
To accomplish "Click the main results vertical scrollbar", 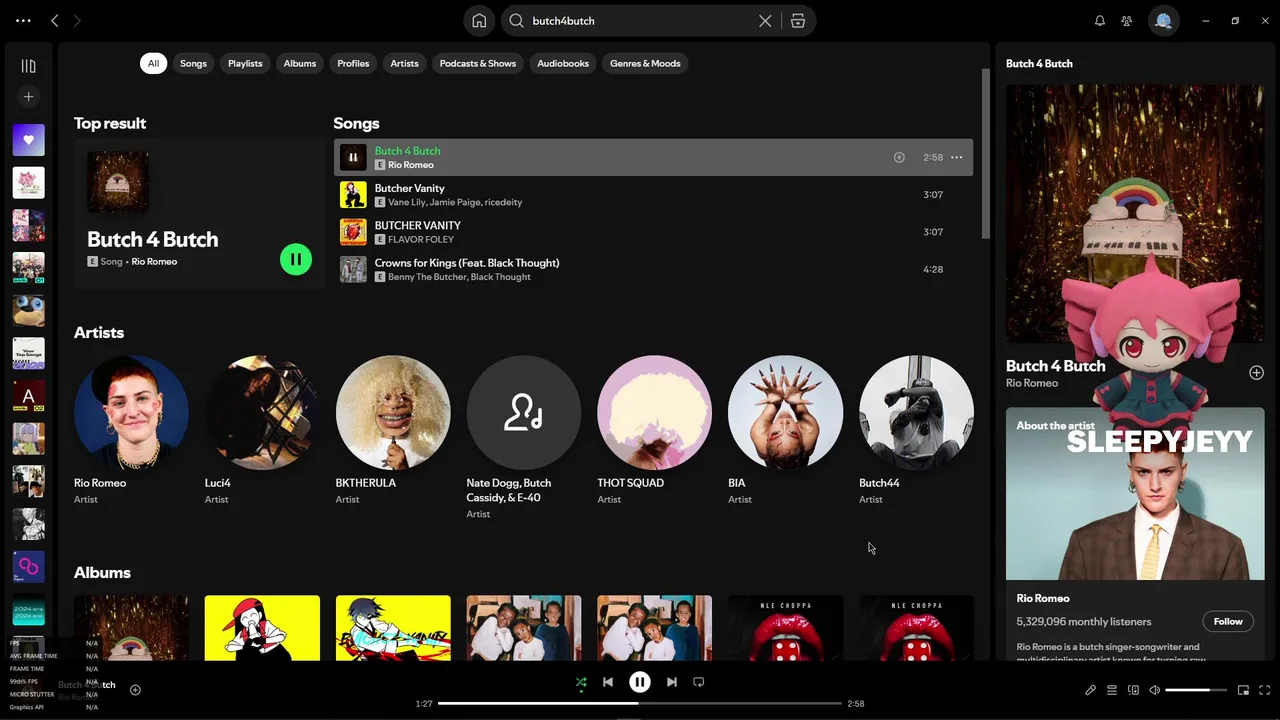I will click(985, 154).
